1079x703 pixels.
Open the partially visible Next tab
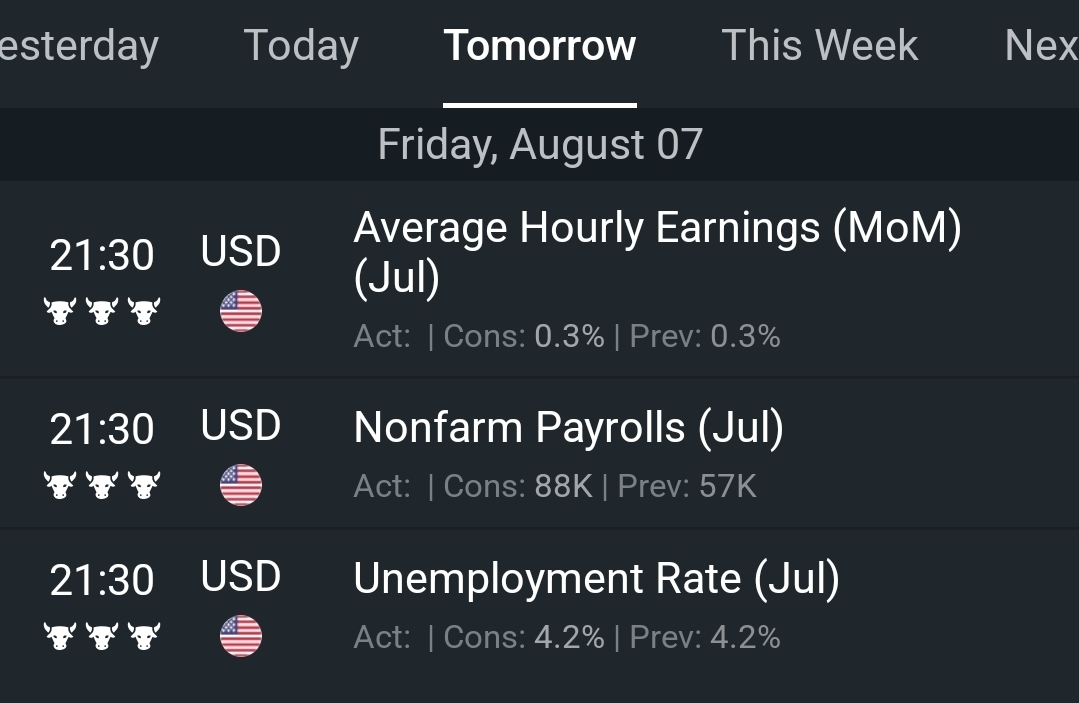click(1042, 45)
